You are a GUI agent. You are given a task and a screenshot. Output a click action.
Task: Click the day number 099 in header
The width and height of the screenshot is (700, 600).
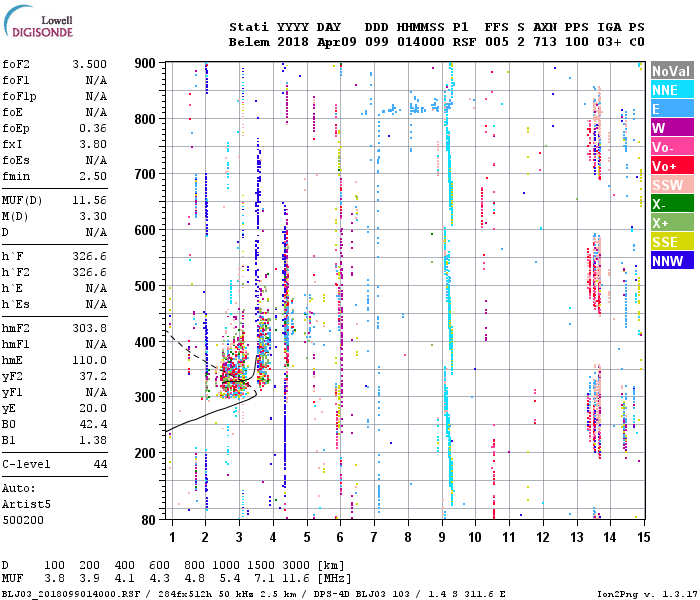[x=377, y=42]
